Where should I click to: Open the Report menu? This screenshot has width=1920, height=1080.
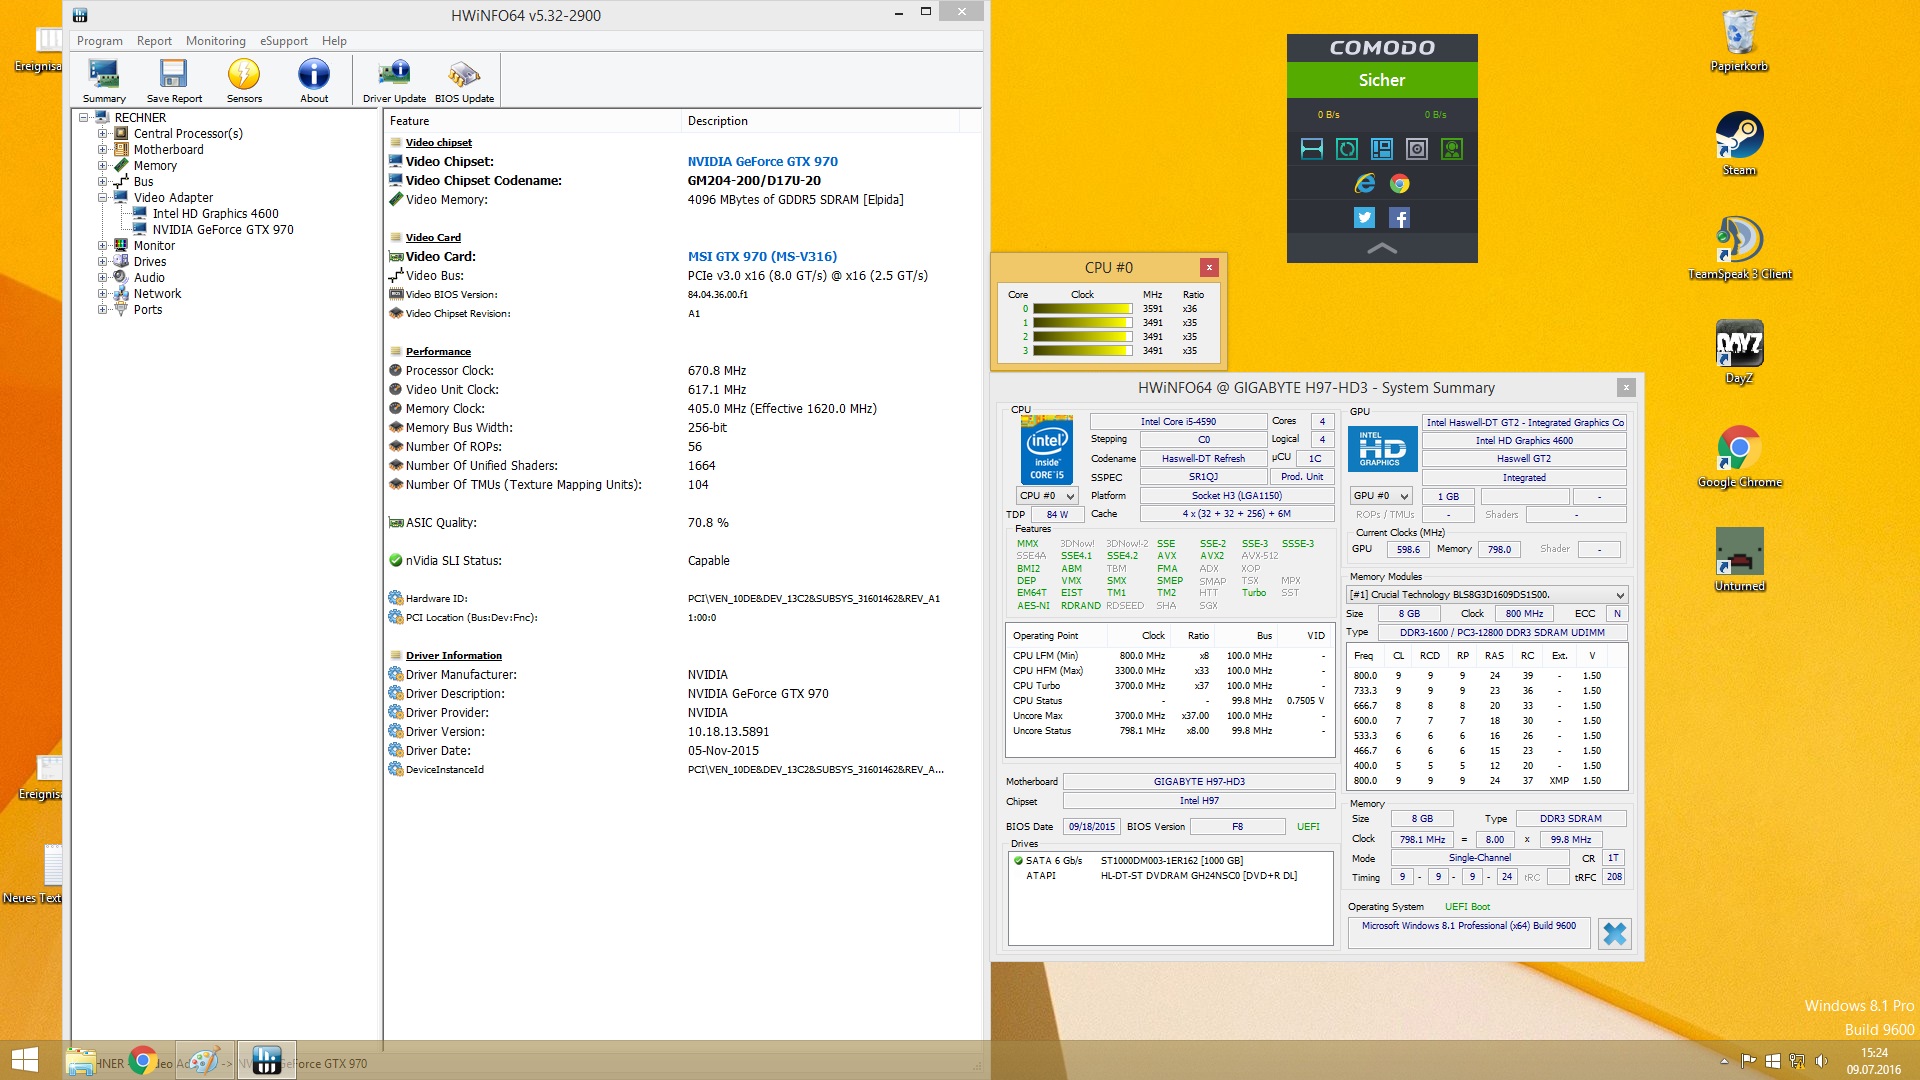[154, 41]
